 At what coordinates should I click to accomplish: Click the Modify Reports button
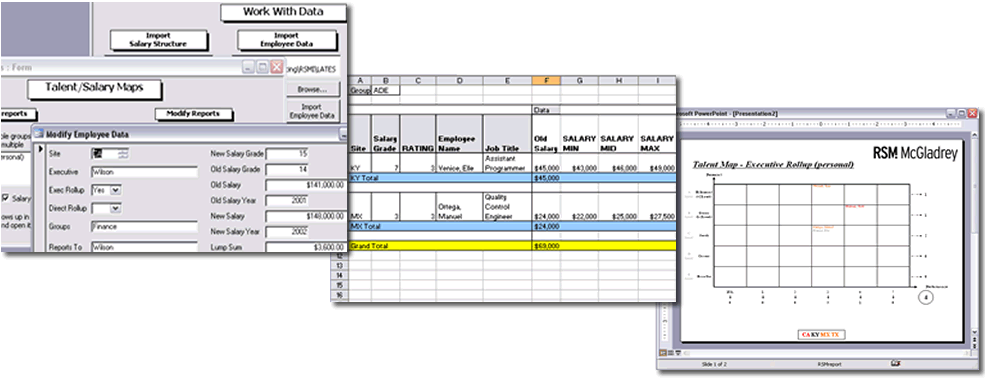[x=193, y=114]
